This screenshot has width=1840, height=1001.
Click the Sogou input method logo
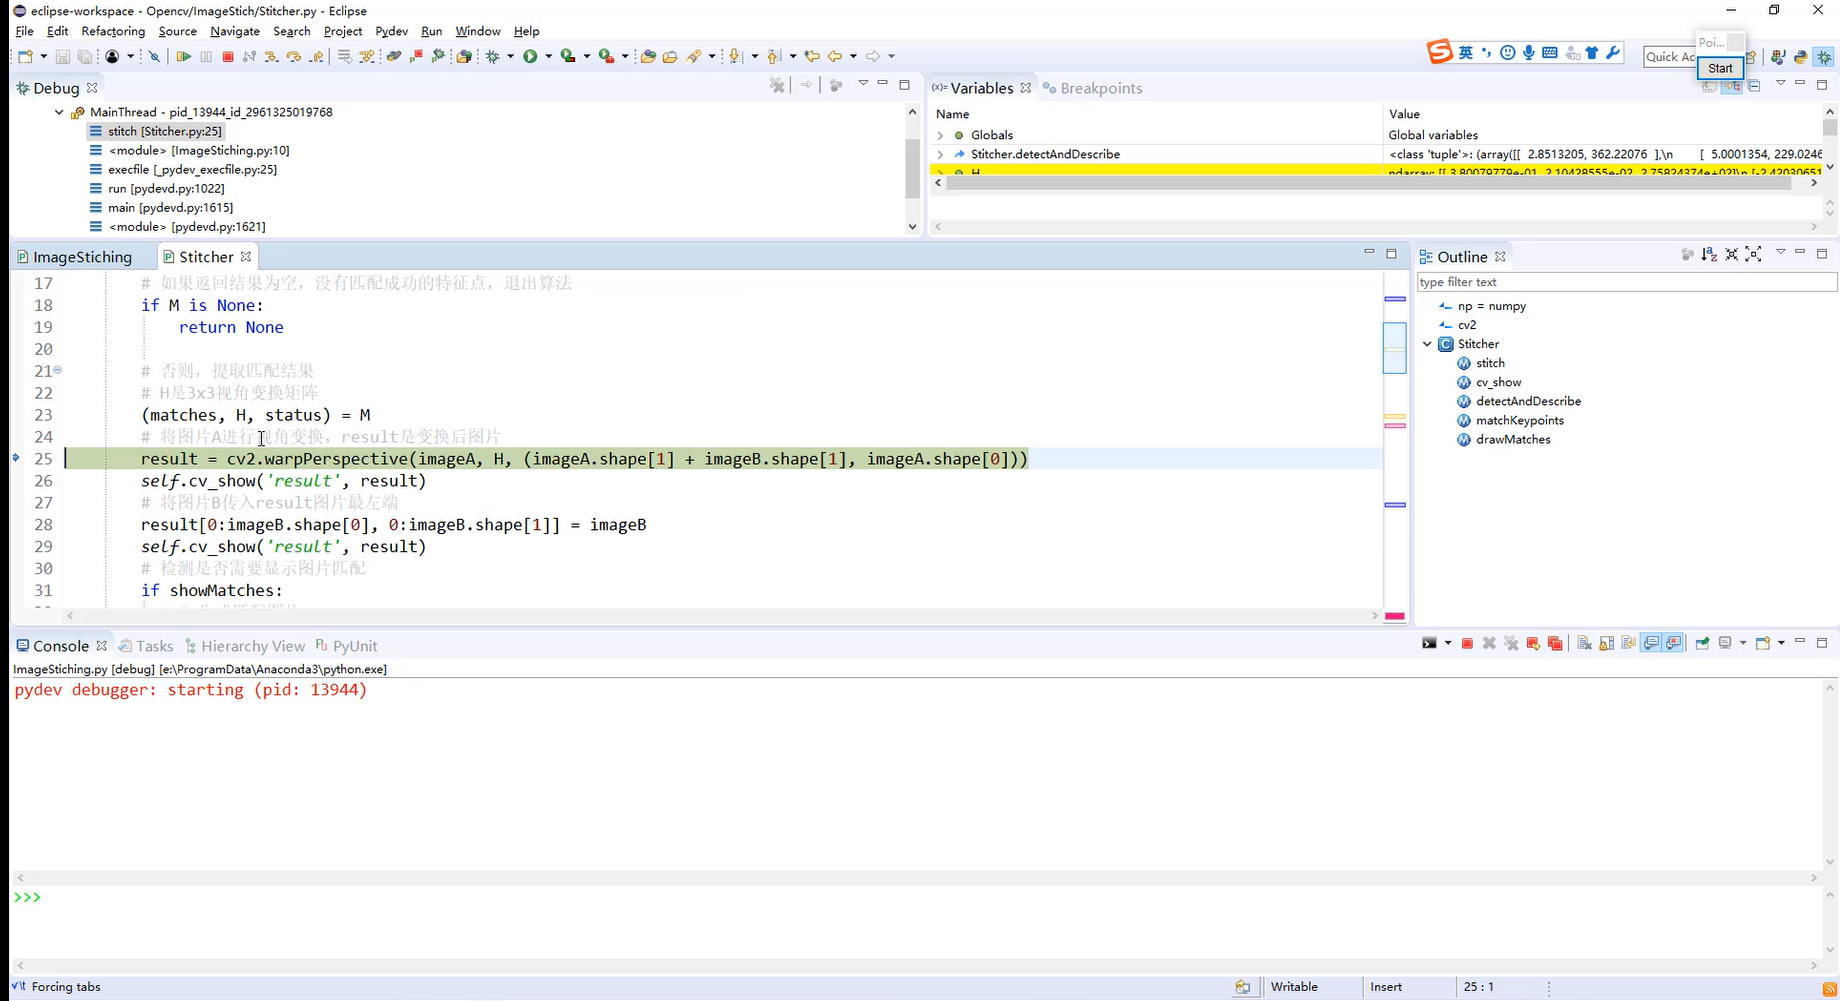tap(1439, 52)
